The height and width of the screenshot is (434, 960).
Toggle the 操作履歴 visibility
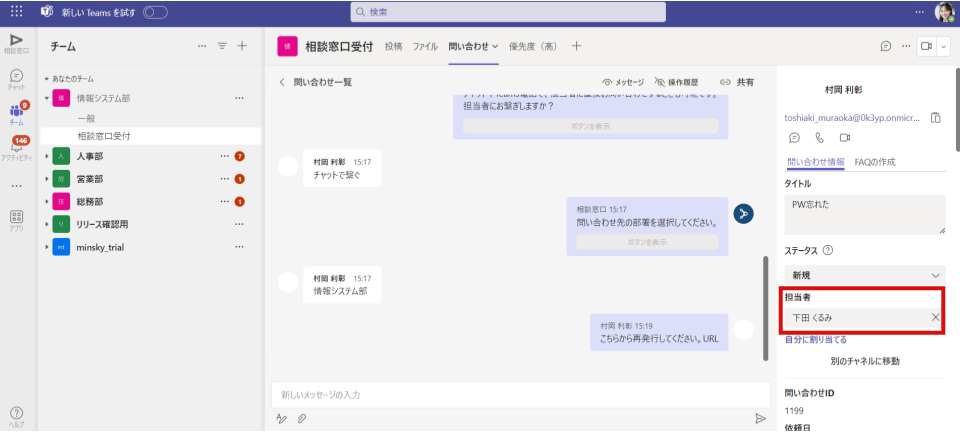676,82
